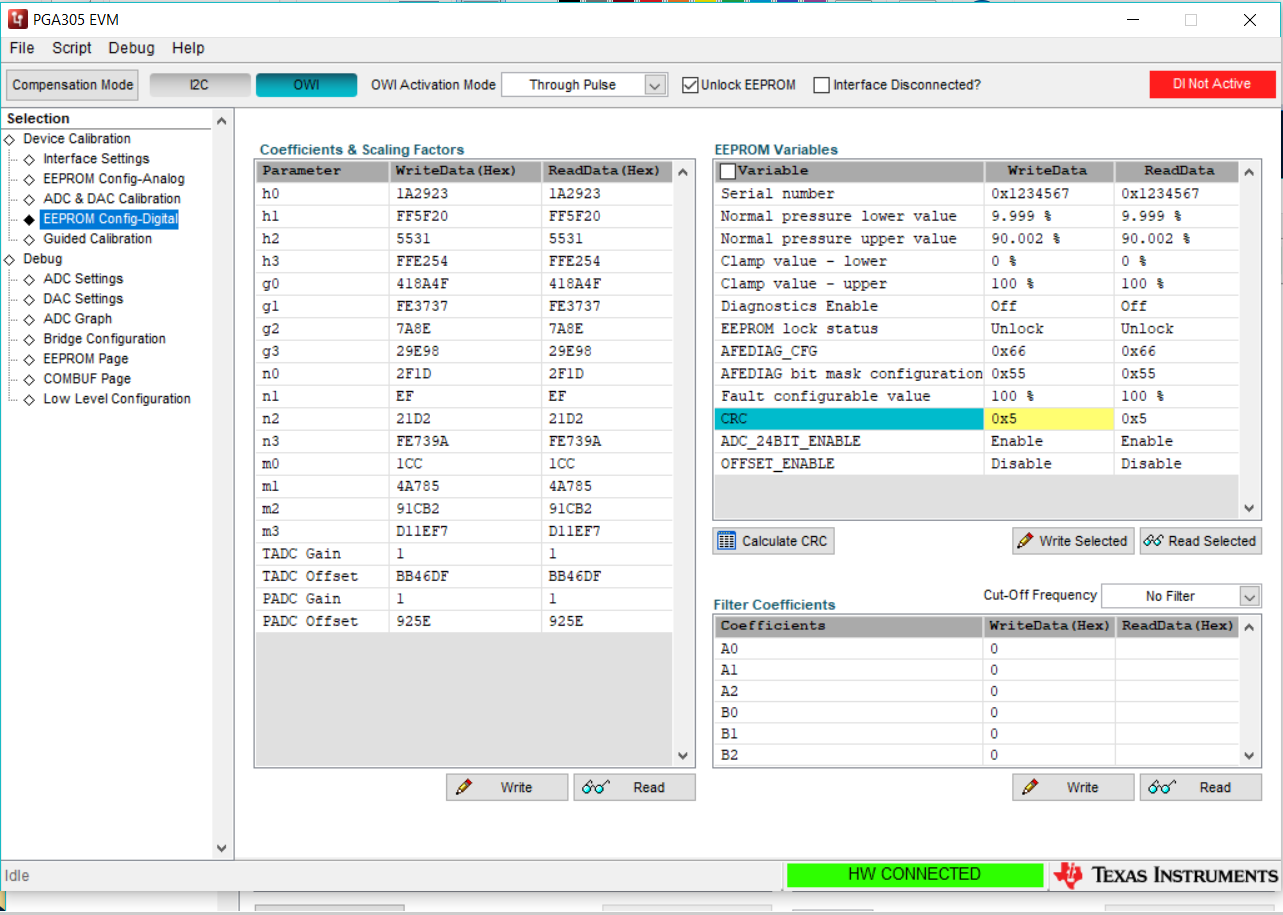Switch interface to I2C
1283x915 pixels.
coord(200,85)
